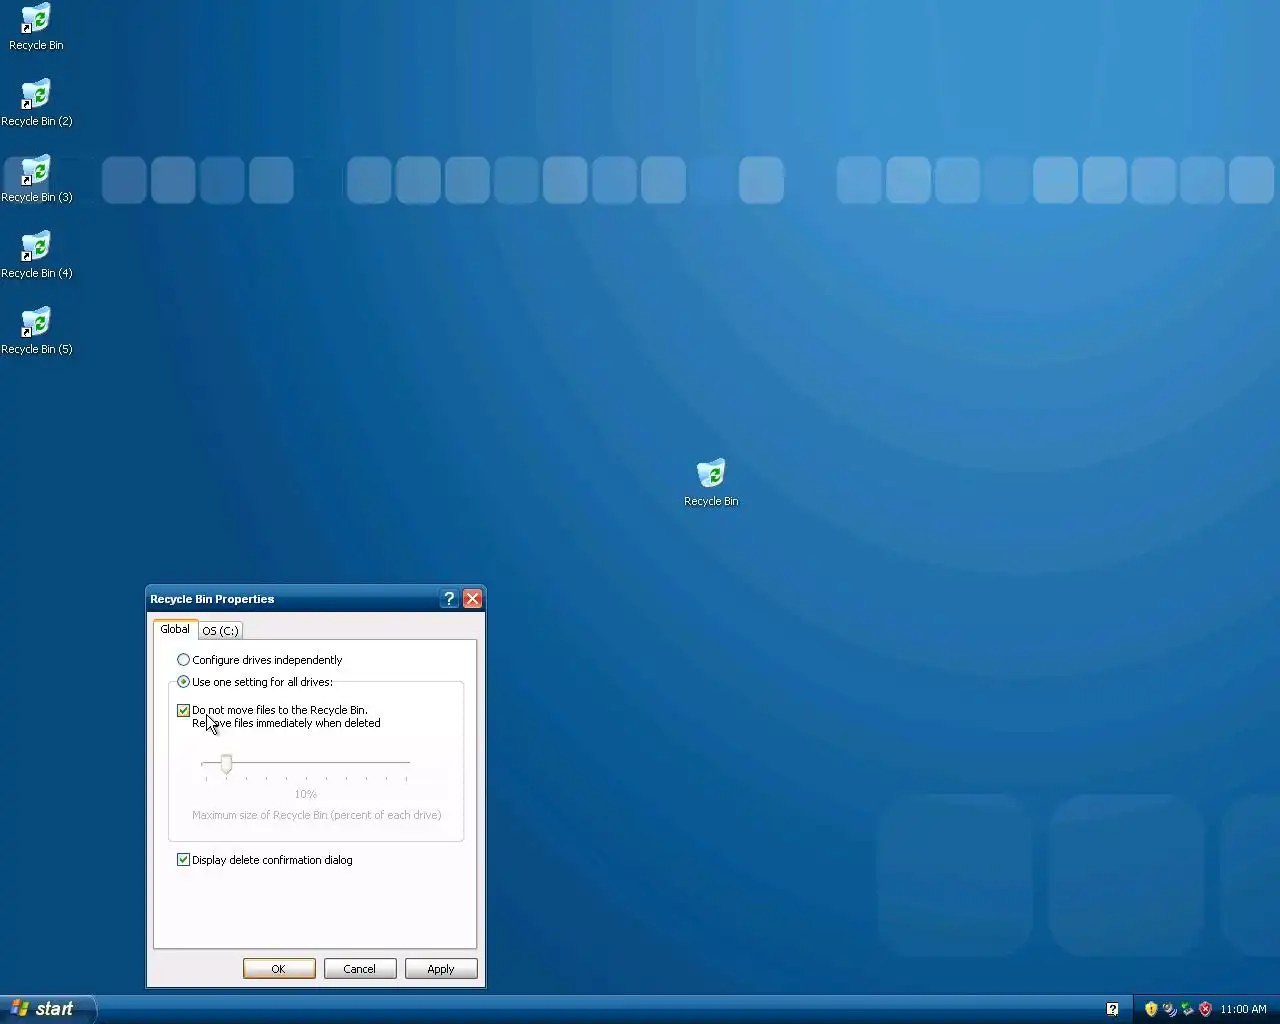Select the top-left Recycle Bin shortcut icon

(36, 27)
